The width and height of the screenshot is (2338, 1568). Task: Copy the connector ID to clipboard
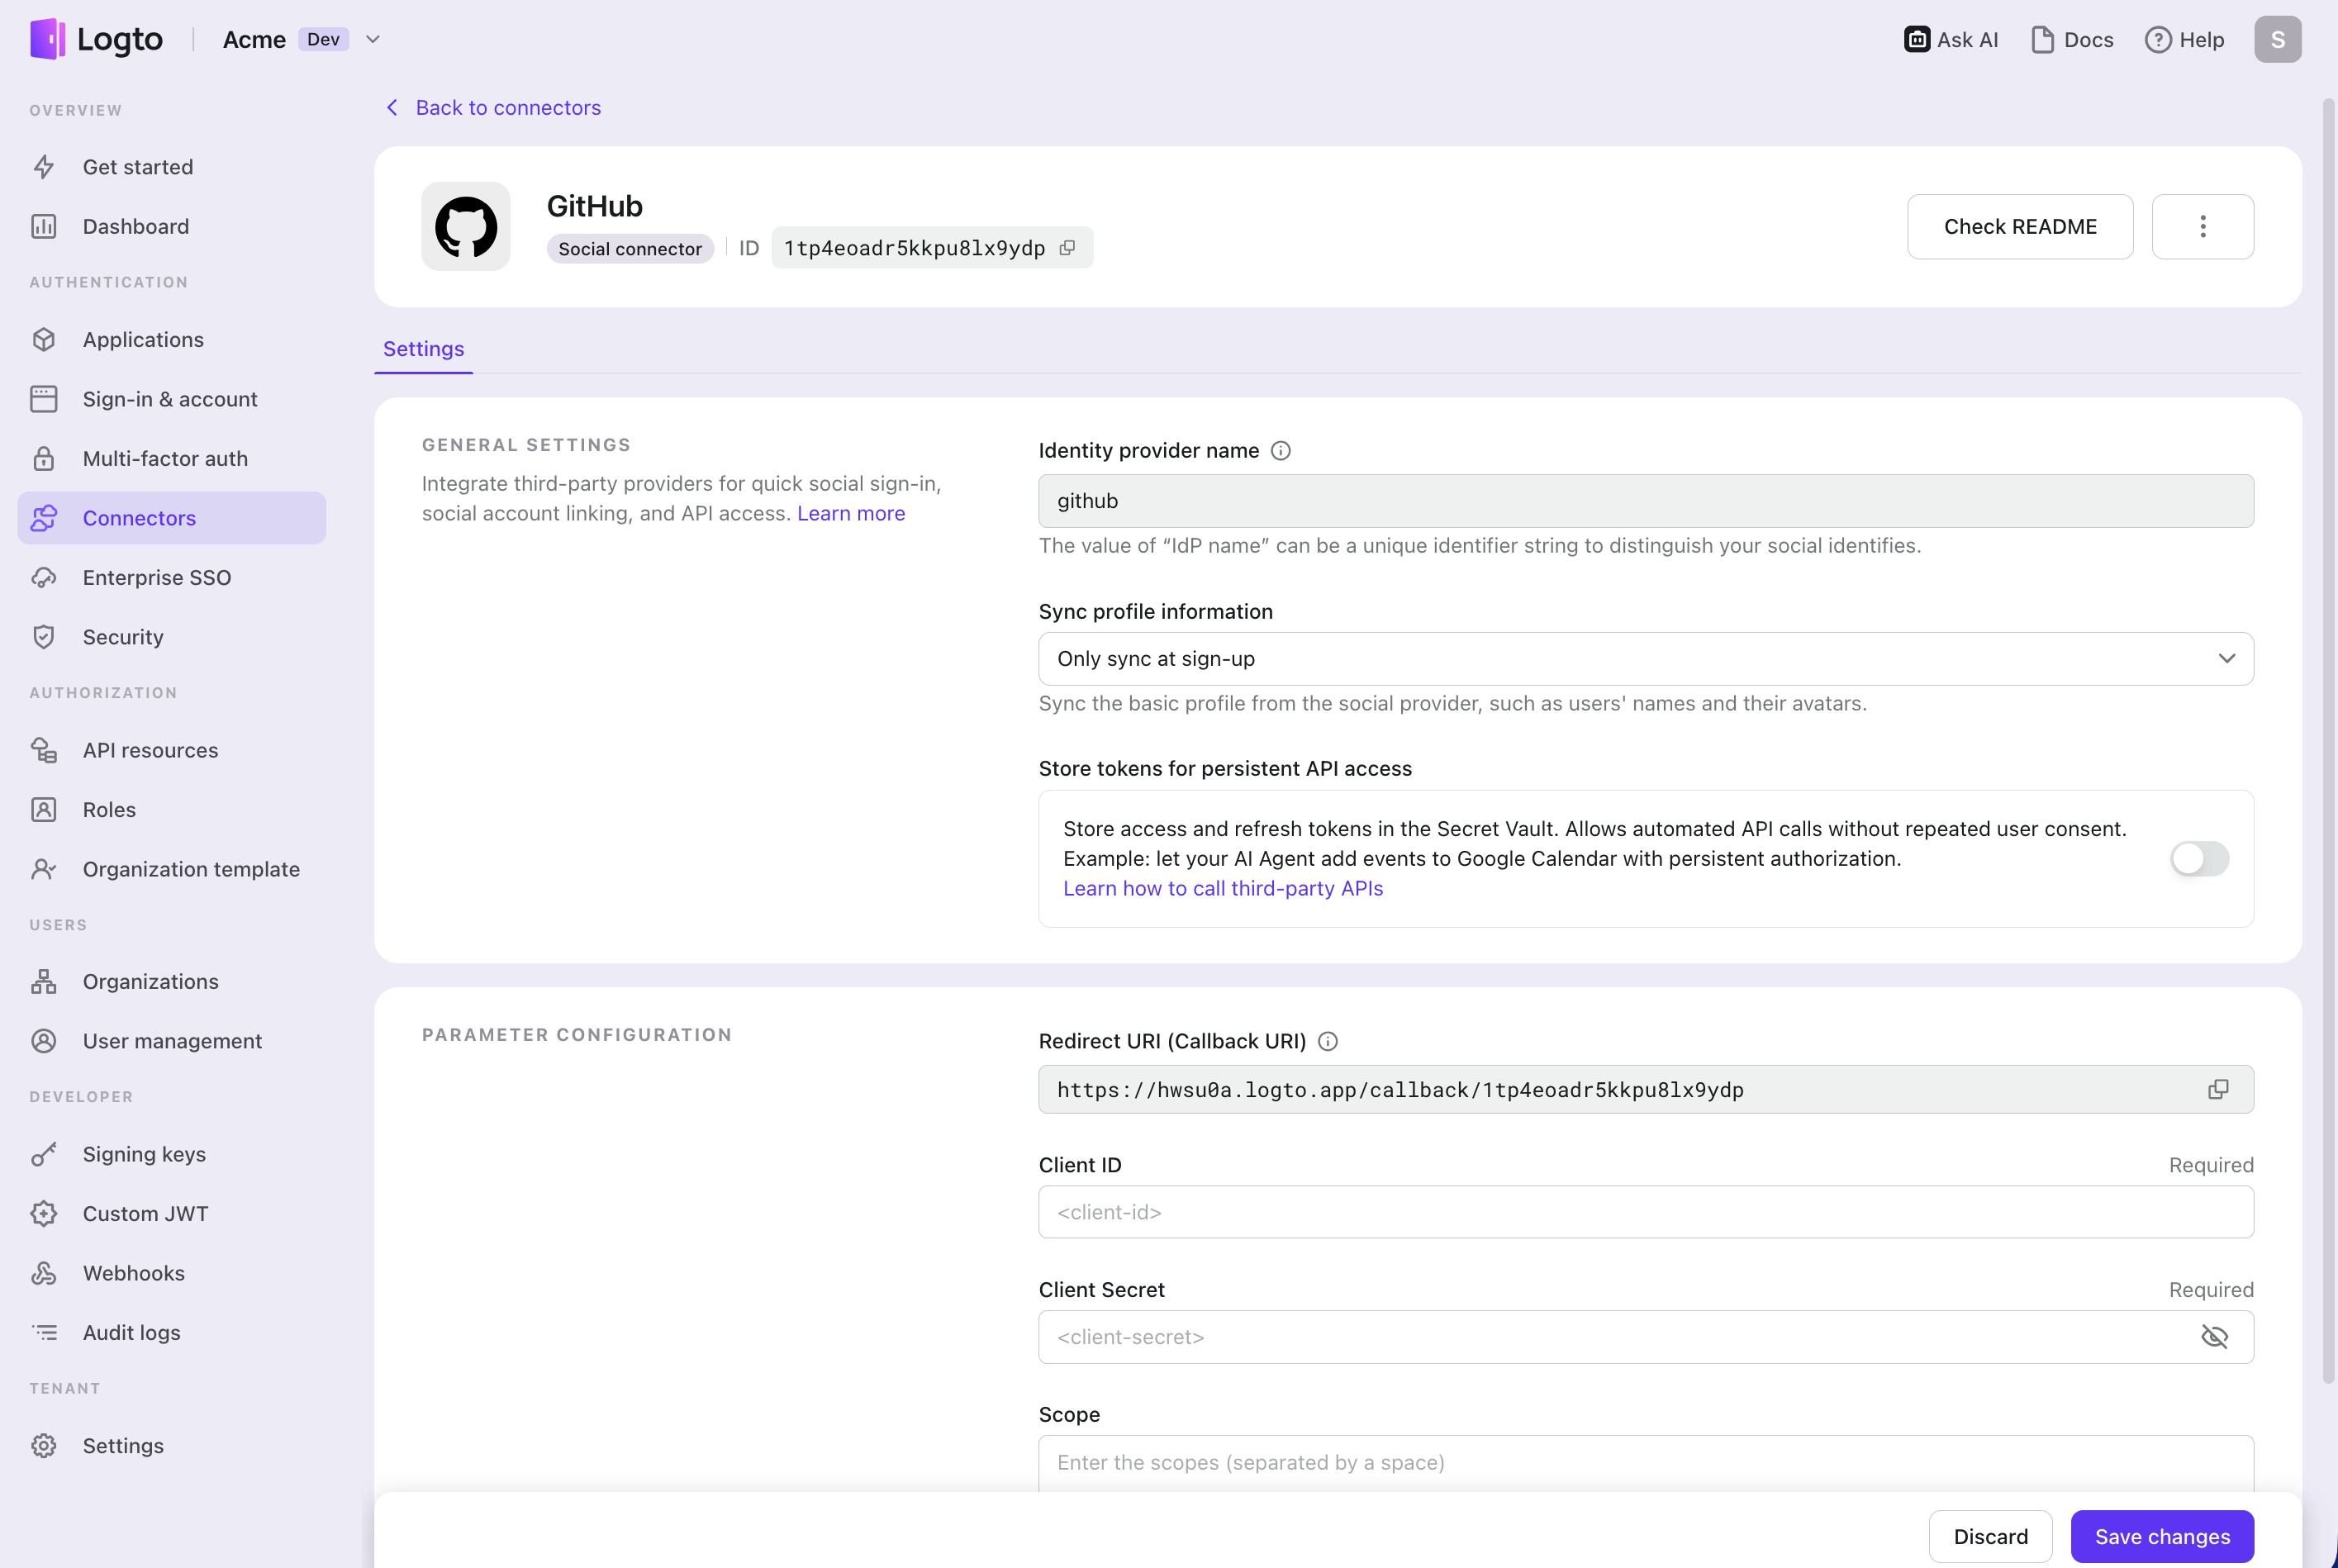click(1067, 248)
